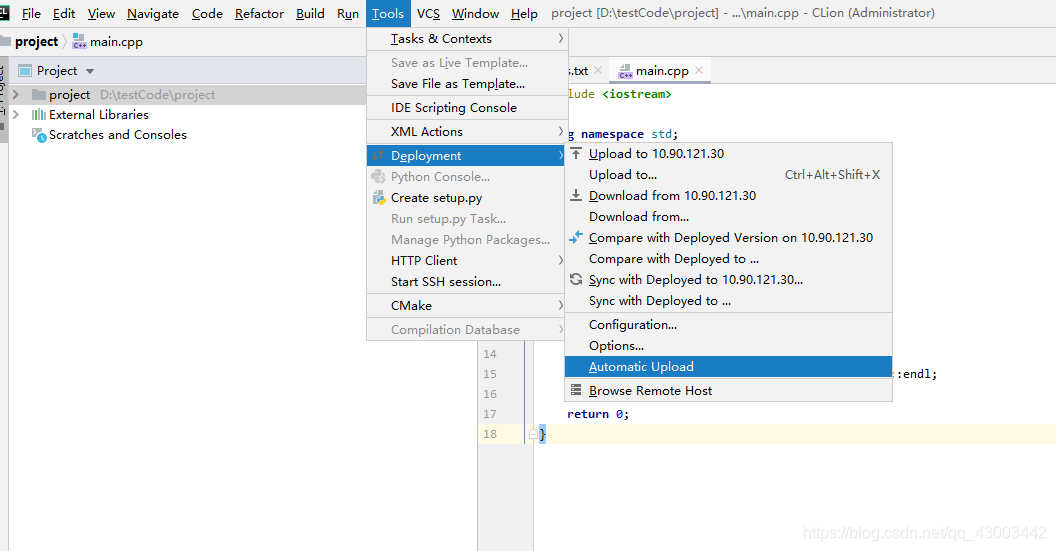
Task: Click Compare with Deployed Version on 10.90.121.30
Action: [x=728, y=238]
